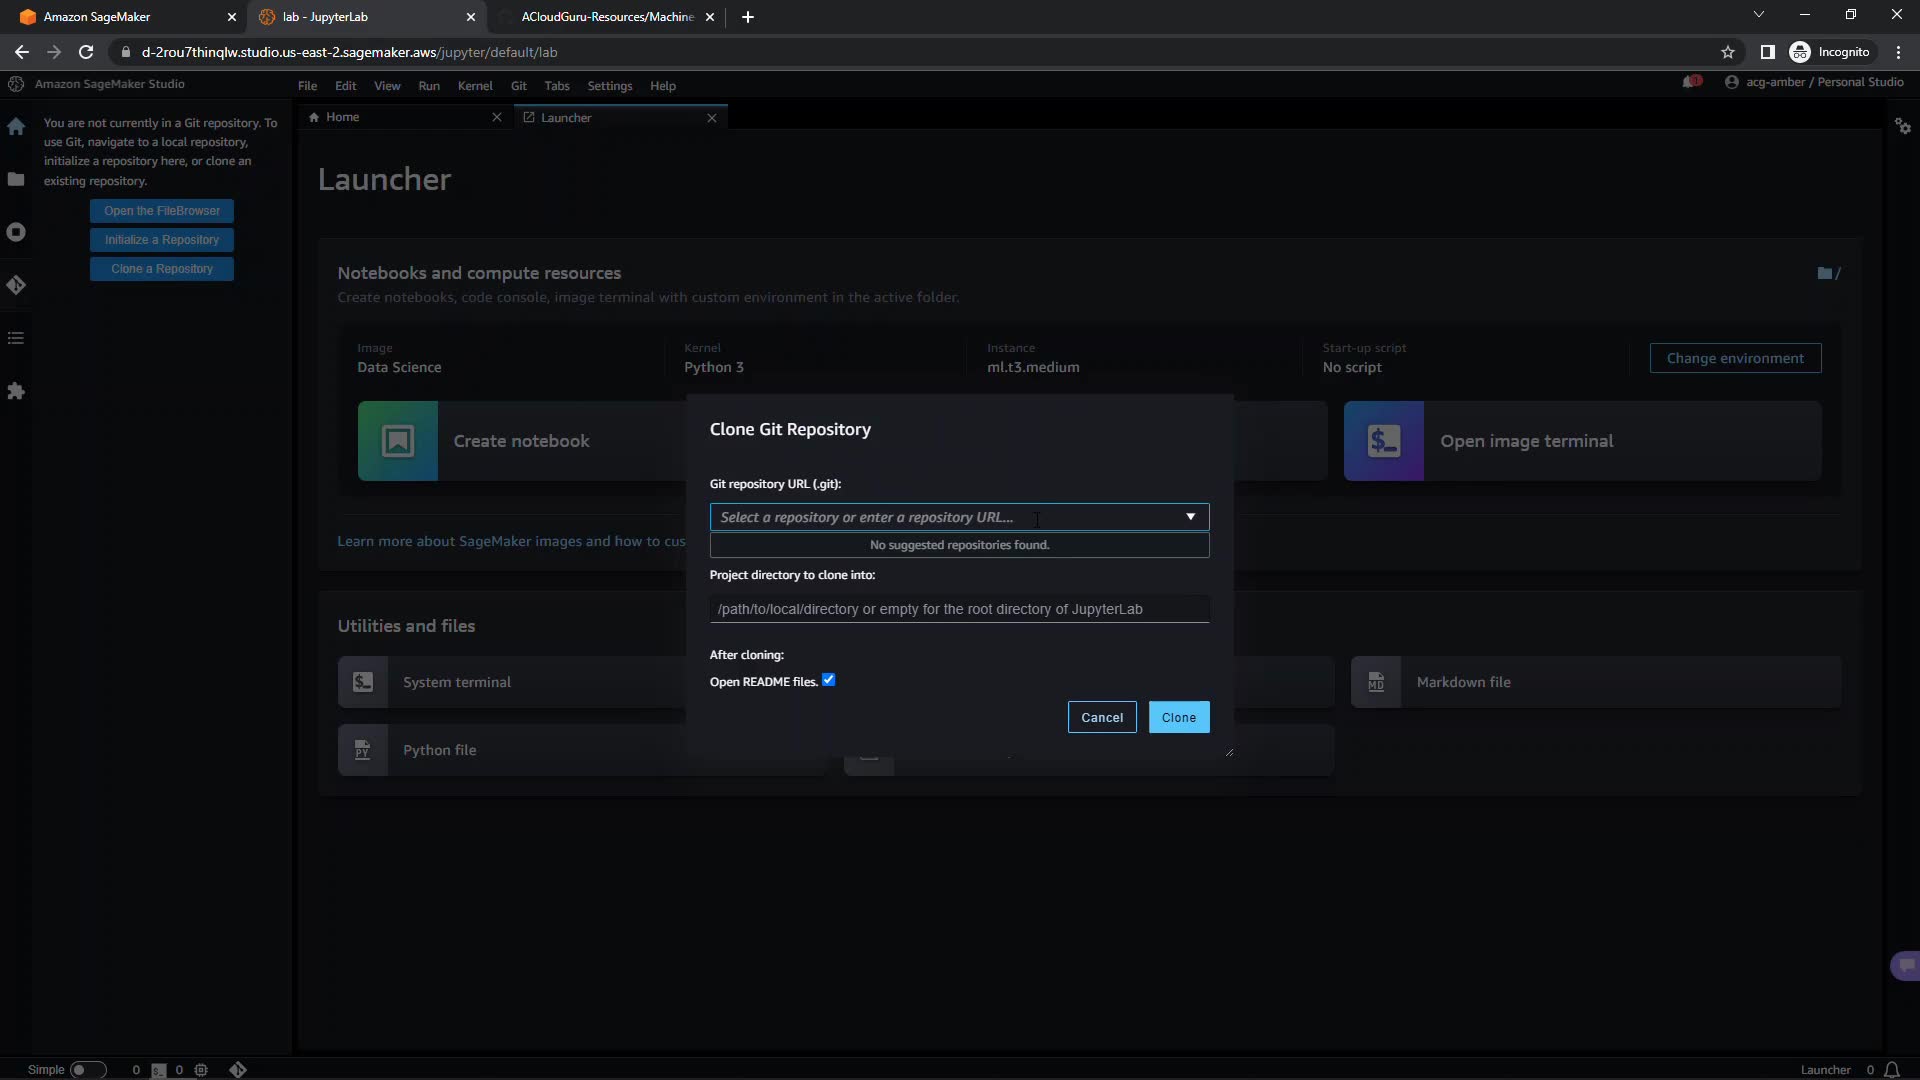
Task: Open the Kernel menu
Action: 475,86
